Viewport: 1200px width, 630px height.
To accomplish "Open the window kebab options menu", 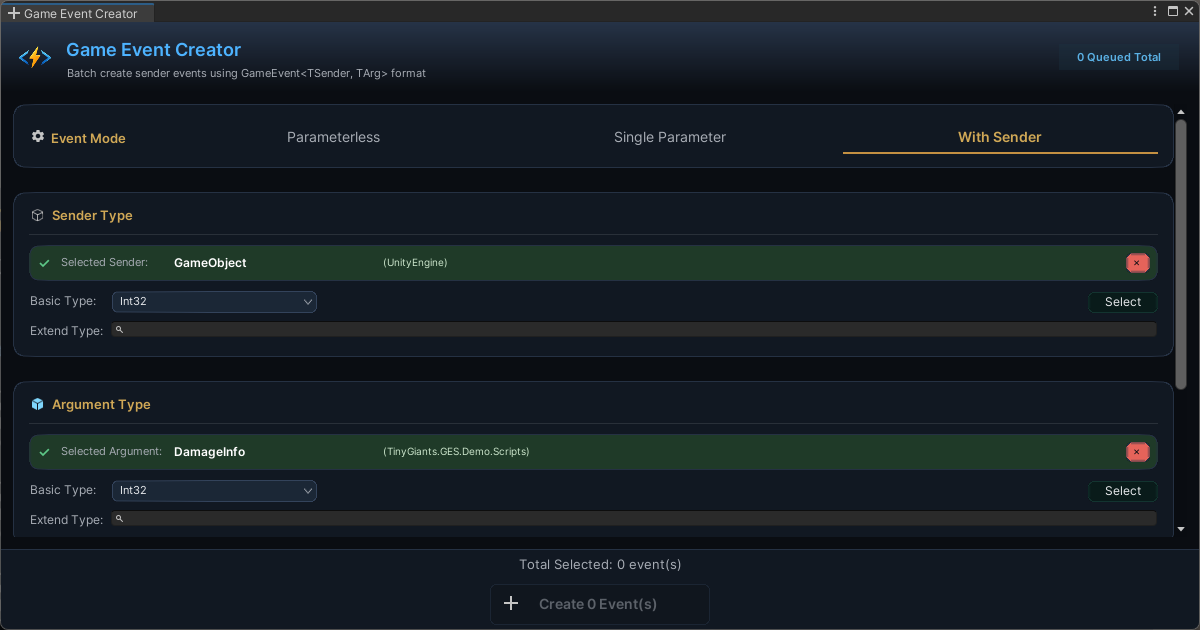I will click(x=1155, y=11).
